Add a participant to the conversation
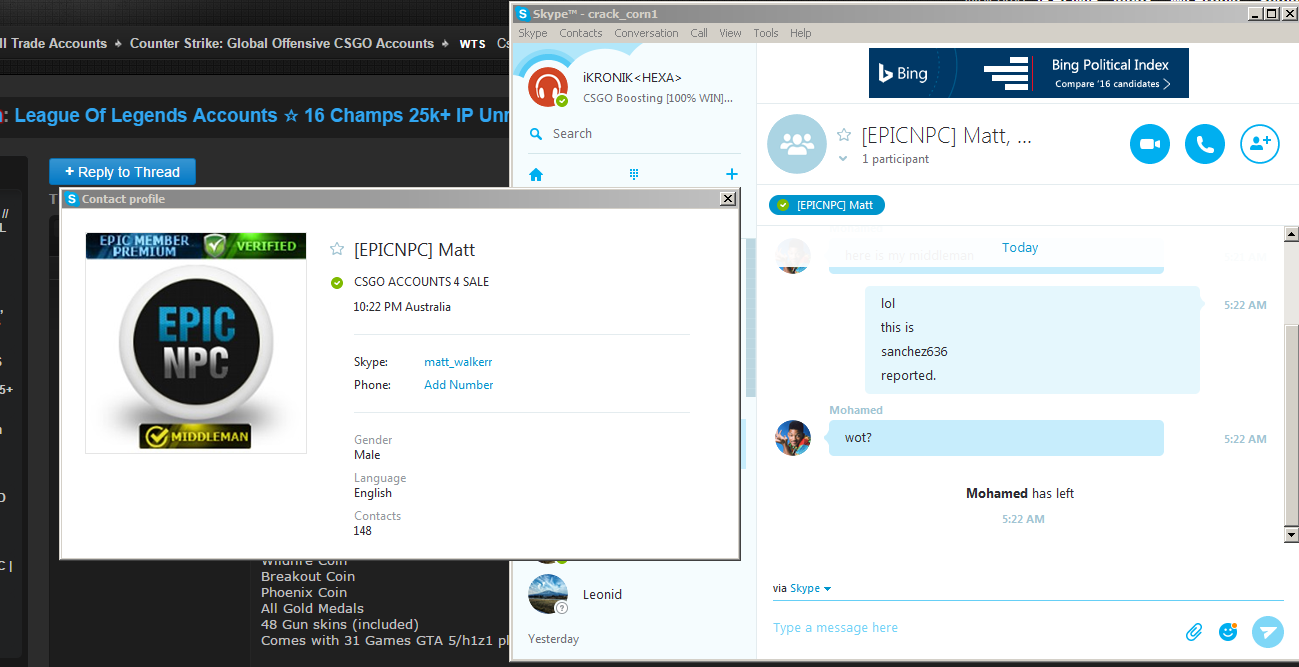The image size is (1299, 667). point(1260,144)
